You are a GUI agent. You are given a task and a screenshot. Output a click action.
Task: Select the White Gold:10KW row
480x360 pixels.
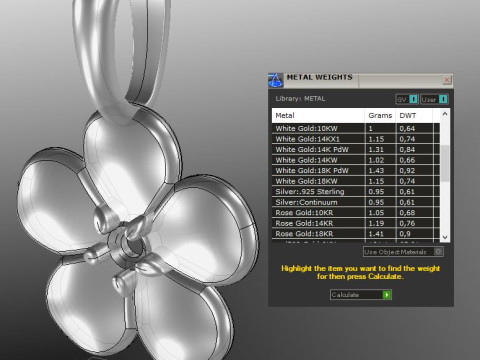tap(356, 128)
